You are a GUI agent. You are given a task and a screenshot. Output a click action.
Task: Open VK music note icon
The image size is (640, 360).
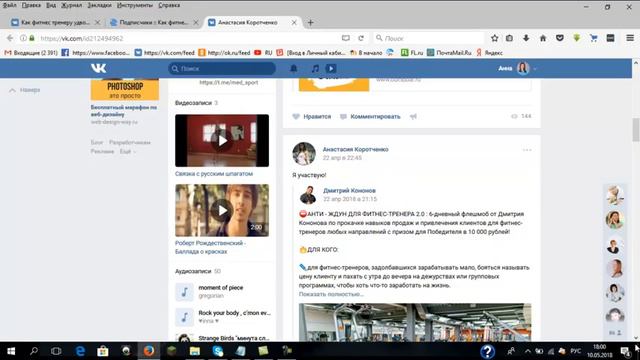tap(315, 69)
